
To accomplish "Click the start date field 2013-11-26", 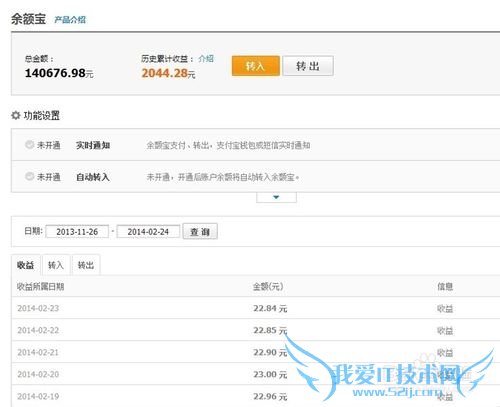I will [x=77, y=232].
